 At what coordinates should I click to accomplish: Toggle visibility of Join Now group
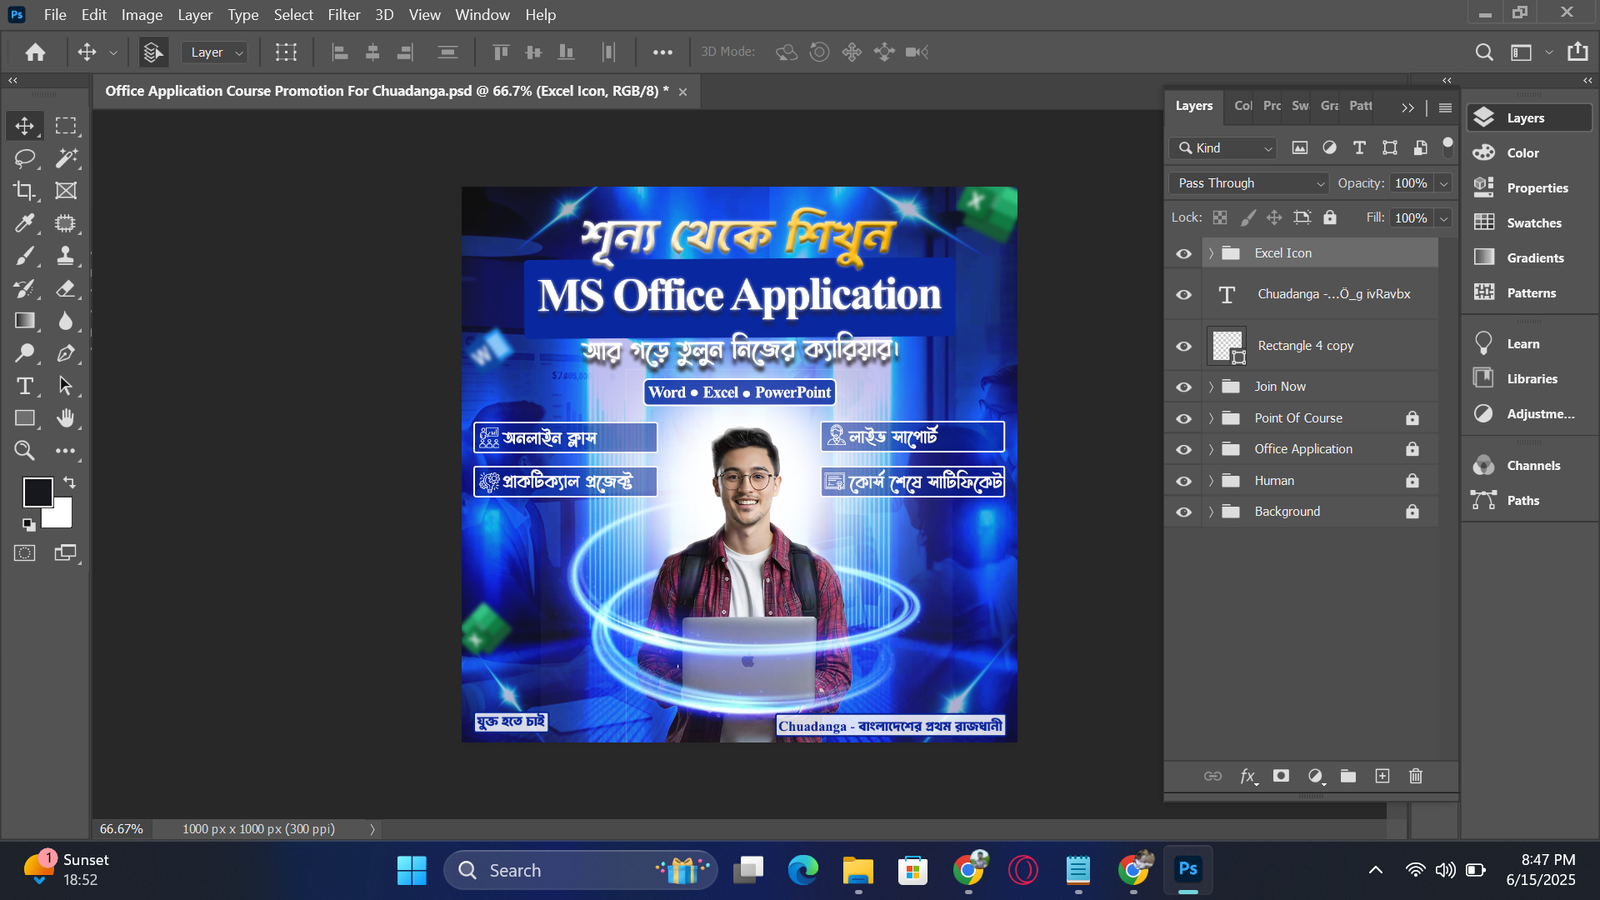(1184, 387)
